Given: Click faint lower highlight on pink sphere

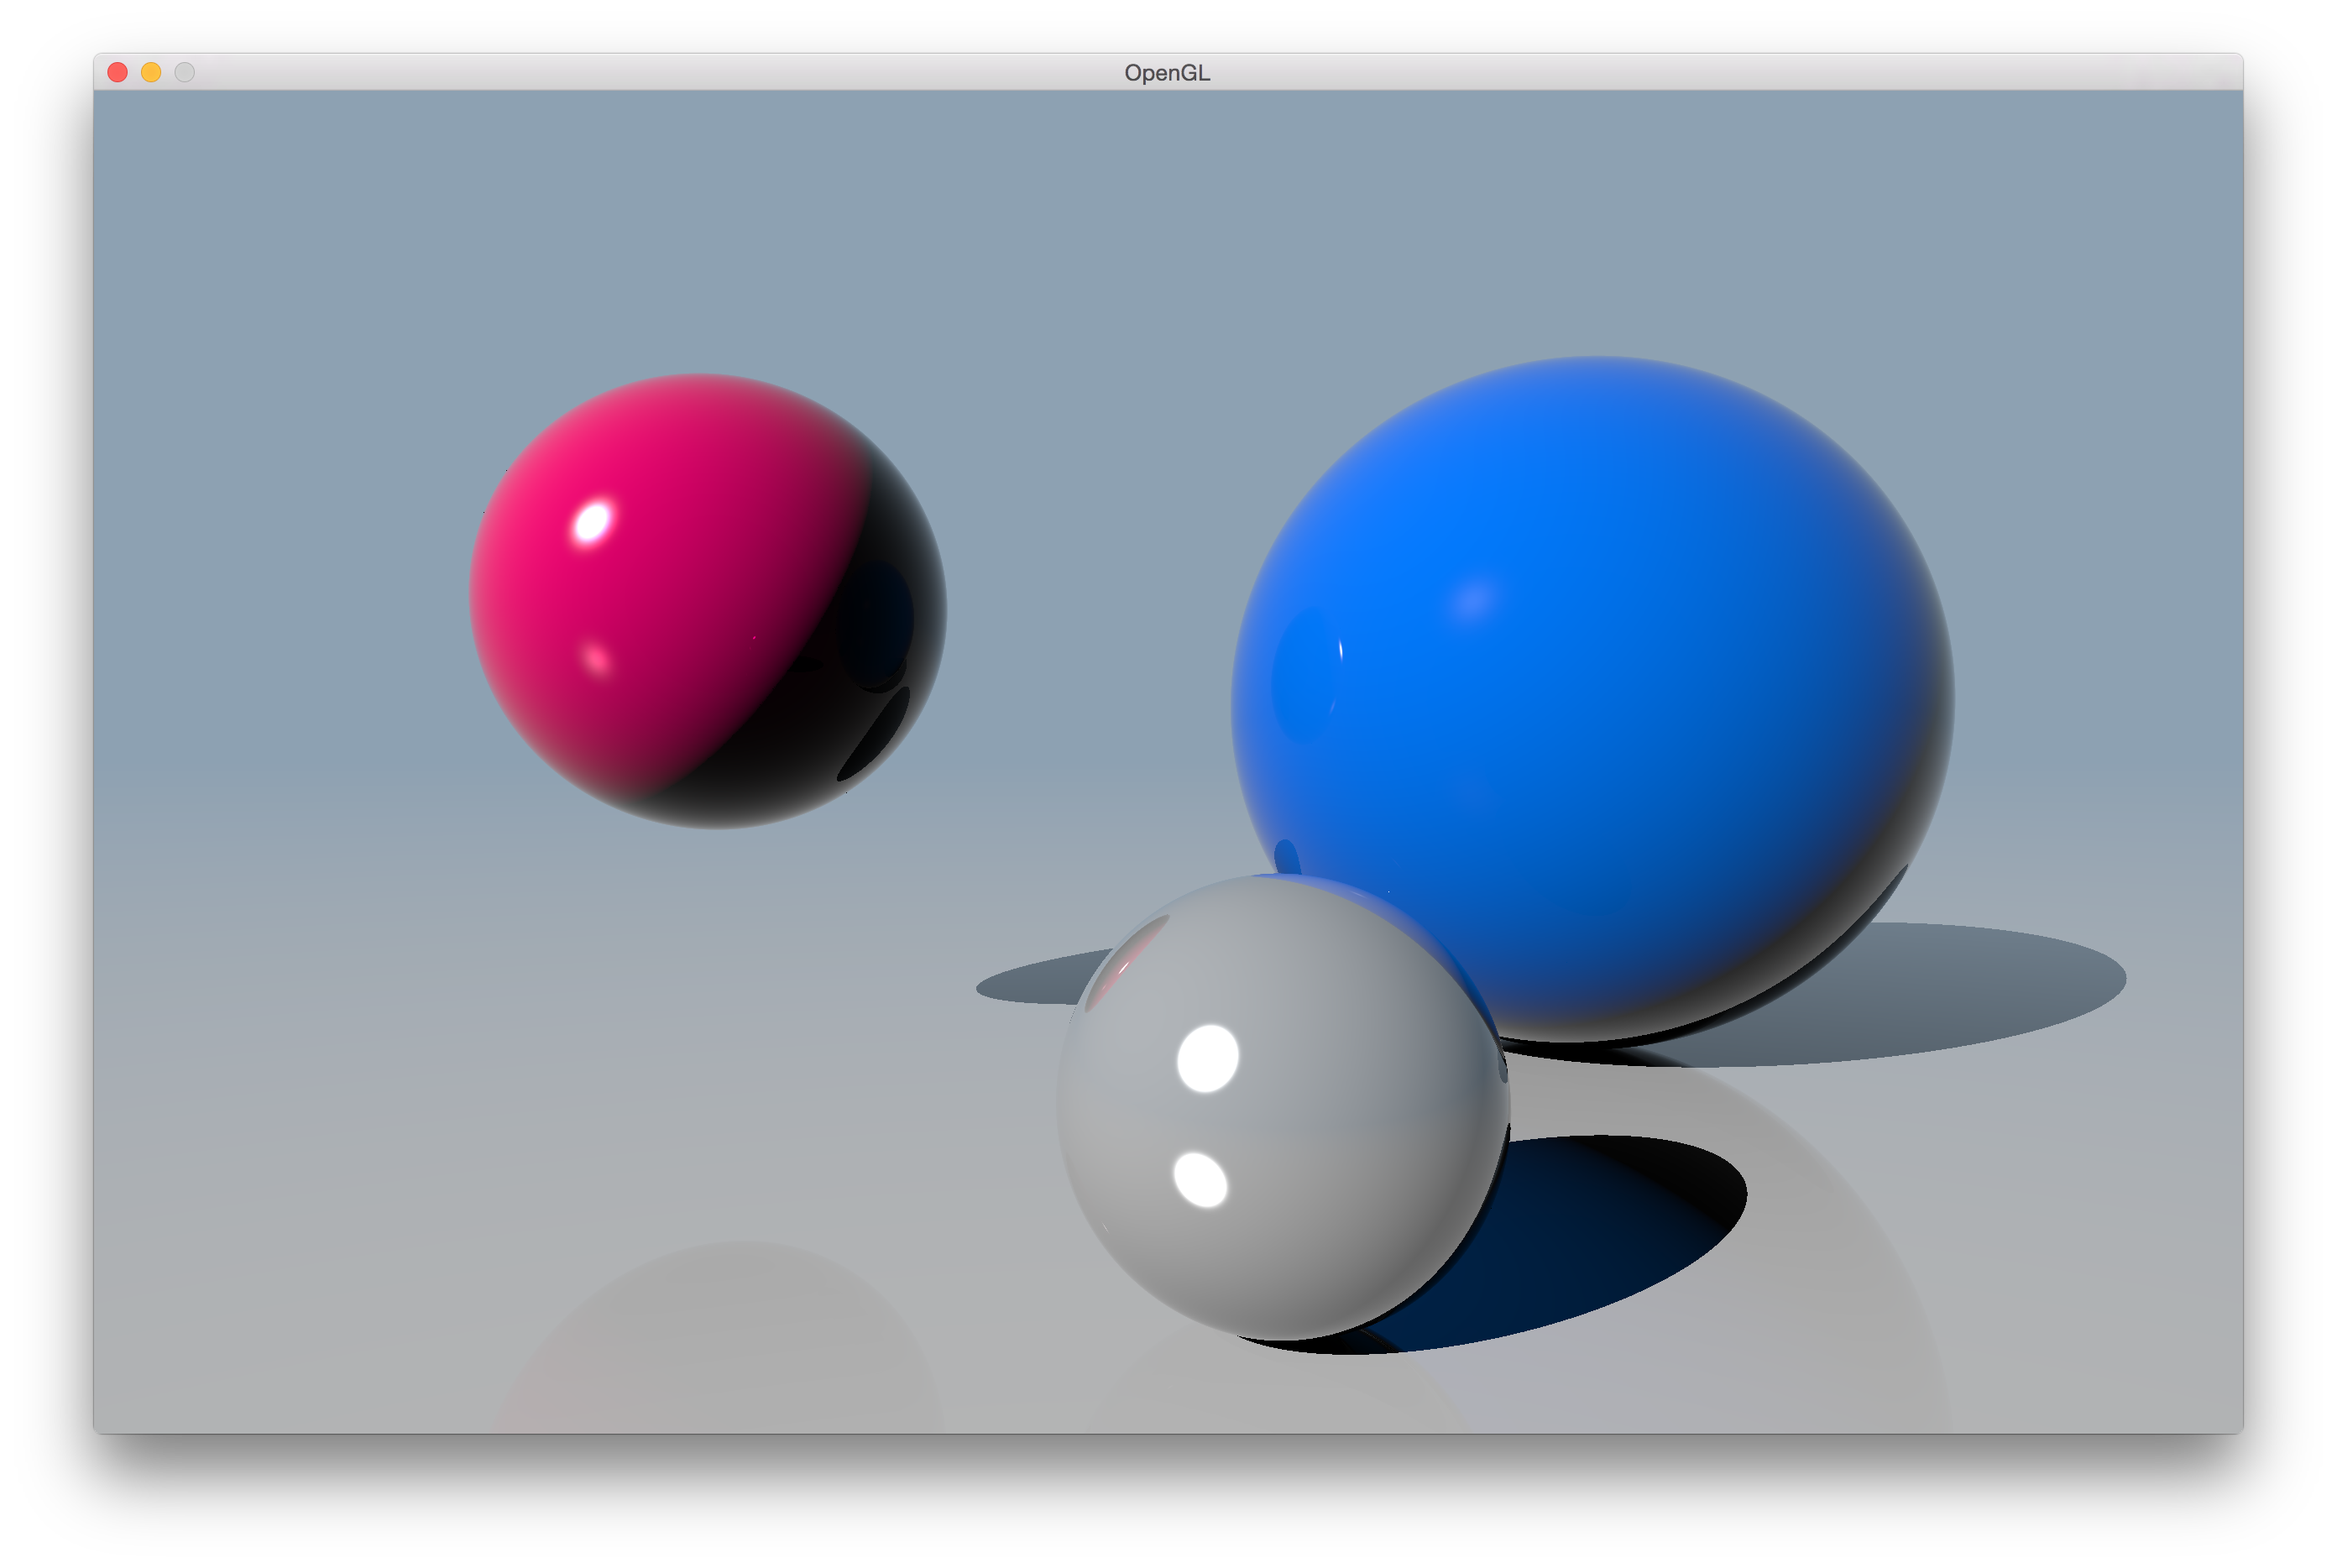Looking at the screenshot, I should (x=596, y=659).
